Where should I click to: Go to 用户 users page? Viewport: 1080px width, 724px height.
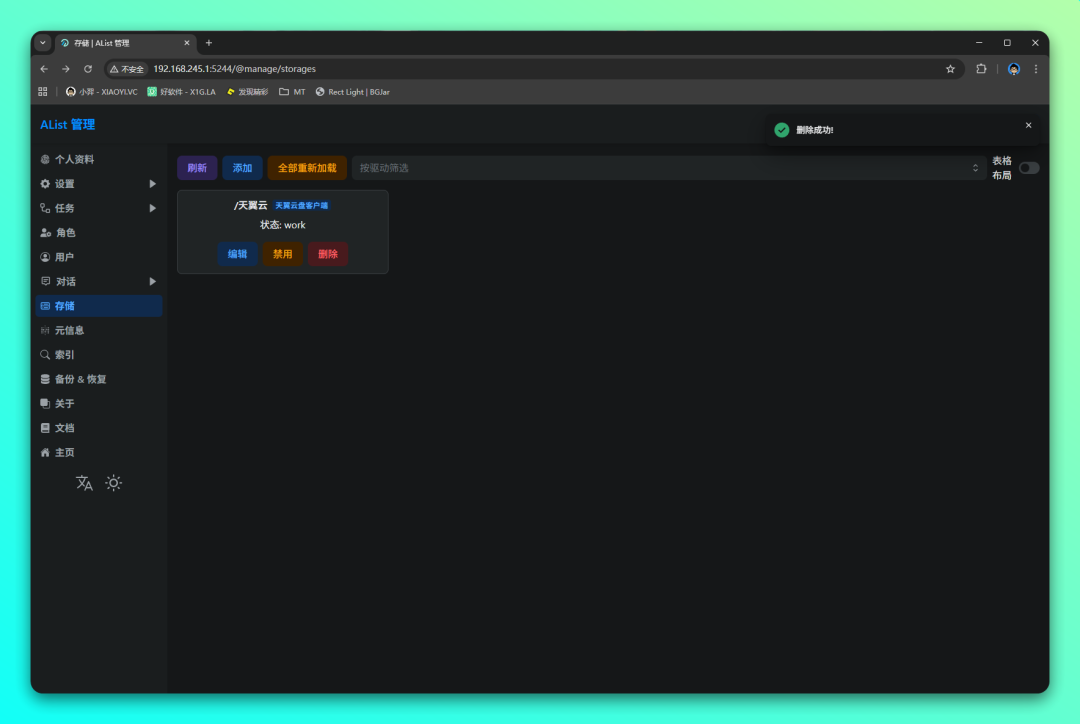65,257
